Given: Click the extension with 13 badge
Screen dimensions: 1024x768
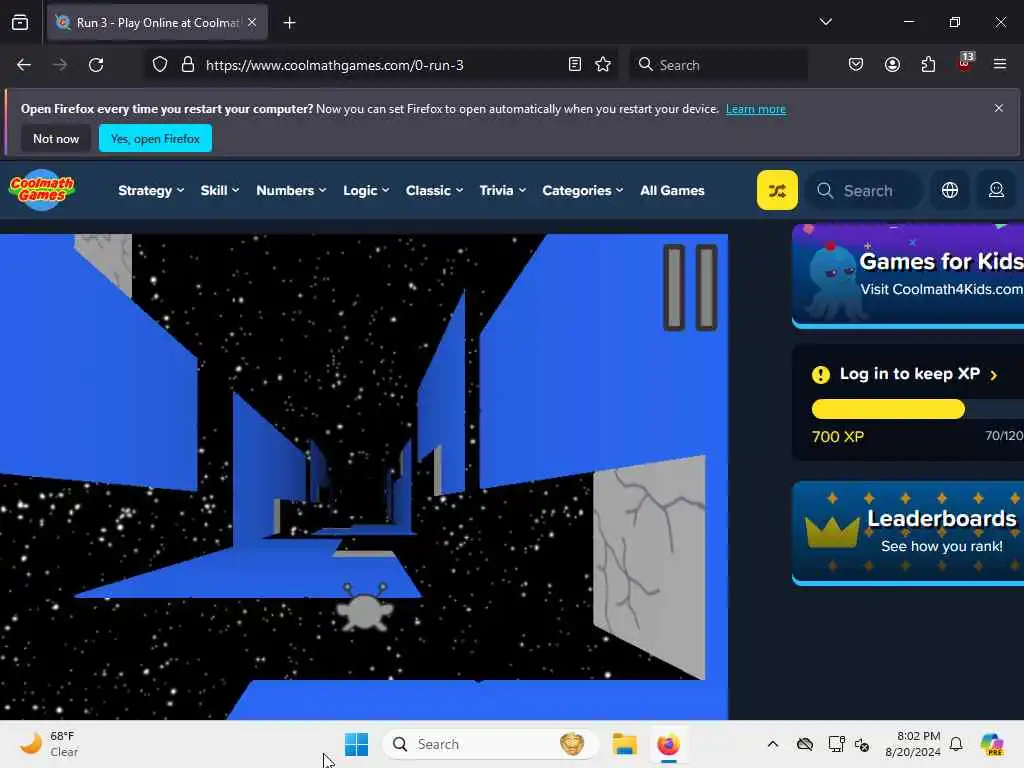Looking at the screenshot, I should click(x=965, y=63).
